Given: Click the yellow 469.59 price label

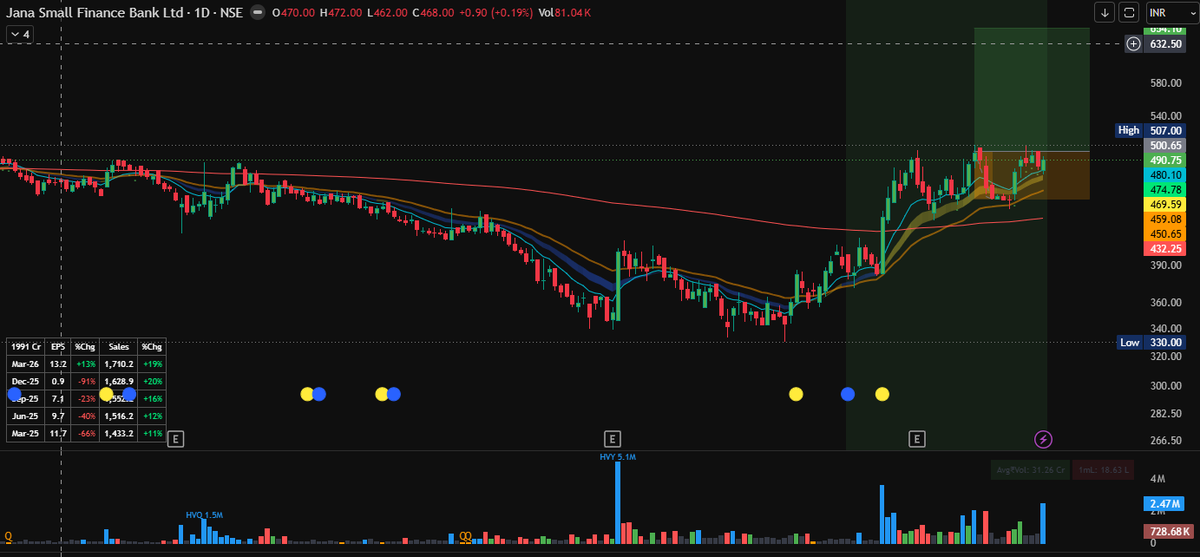Looking at the screenshot, I should point(1165,204).
